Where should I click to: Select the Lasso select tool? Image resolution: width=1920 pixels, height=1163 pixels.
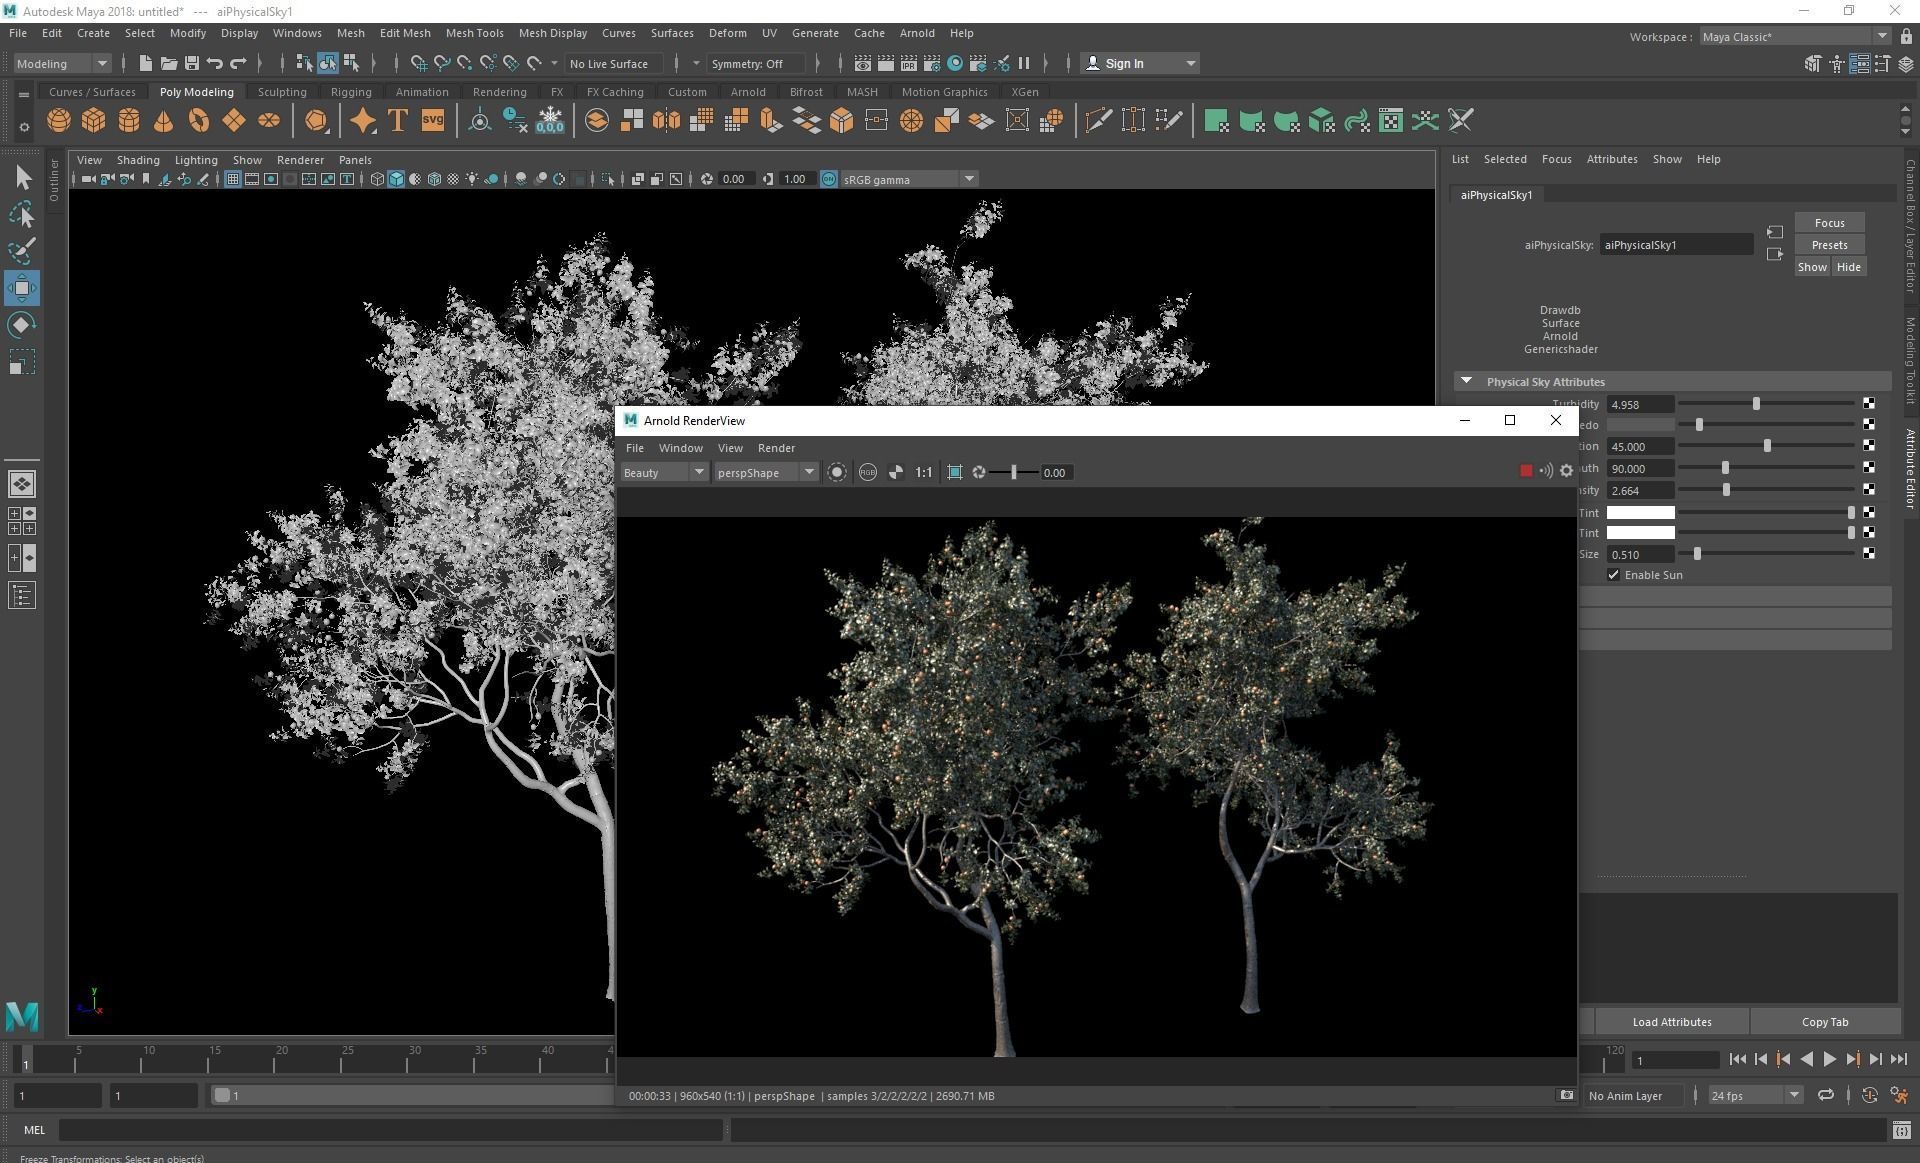(x=22, y=214)
